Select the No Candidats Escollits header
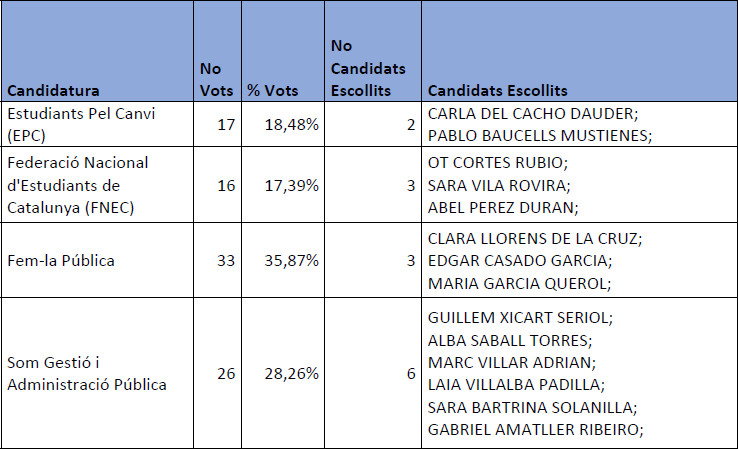The height and width of the screenshot is (449, 738). 368,67
